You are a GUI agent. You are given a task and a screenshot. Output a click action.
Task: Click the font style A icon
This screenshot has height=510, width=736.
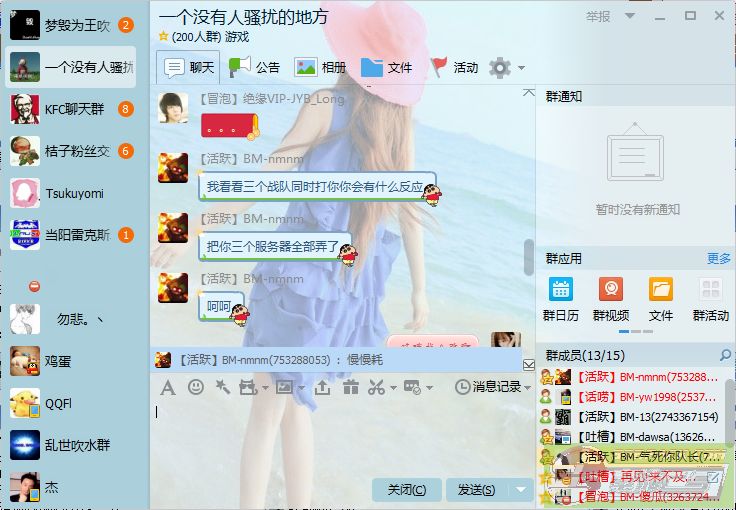click(x=168, y=387)
